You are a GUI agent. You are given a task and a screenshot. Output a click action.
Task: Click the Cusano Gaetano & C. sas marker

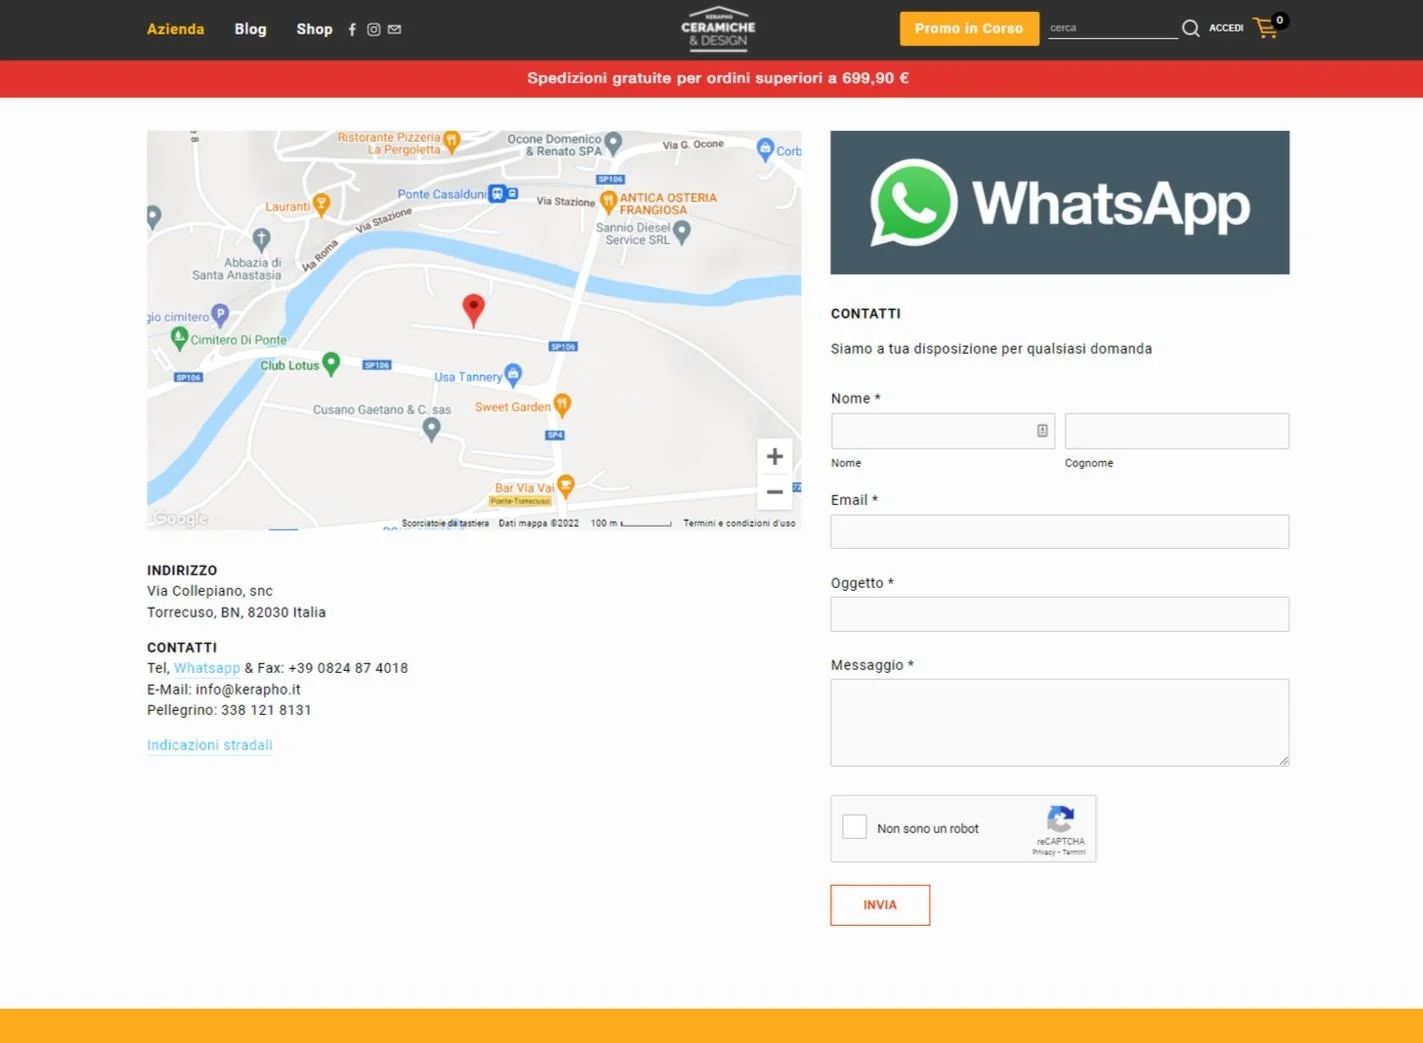[431, 430]
